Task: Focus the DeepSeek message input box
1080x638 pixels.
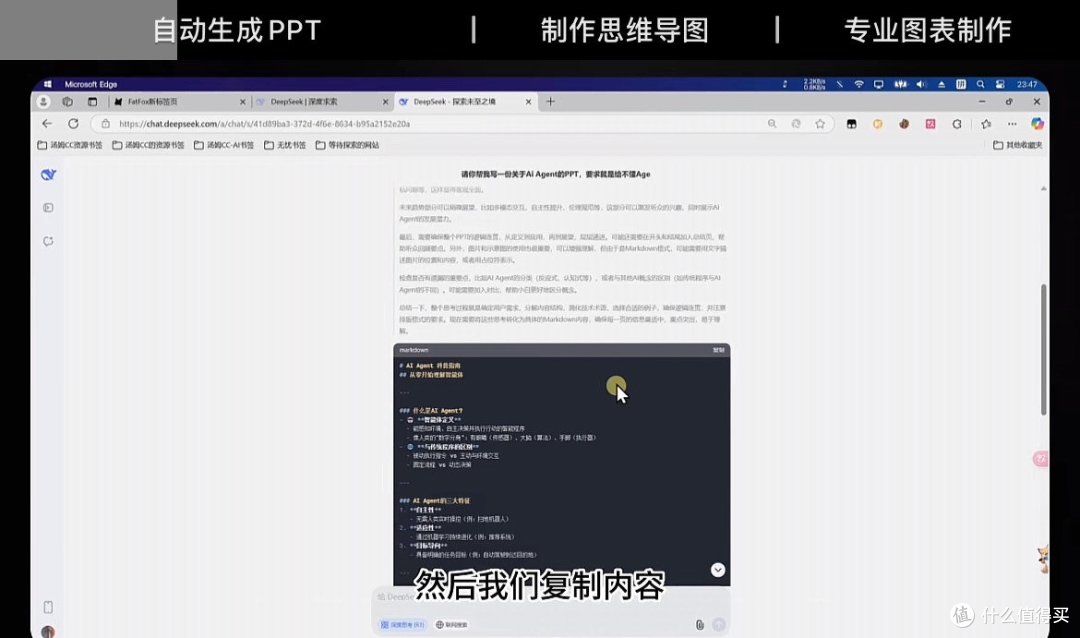Action: point(551,597)
